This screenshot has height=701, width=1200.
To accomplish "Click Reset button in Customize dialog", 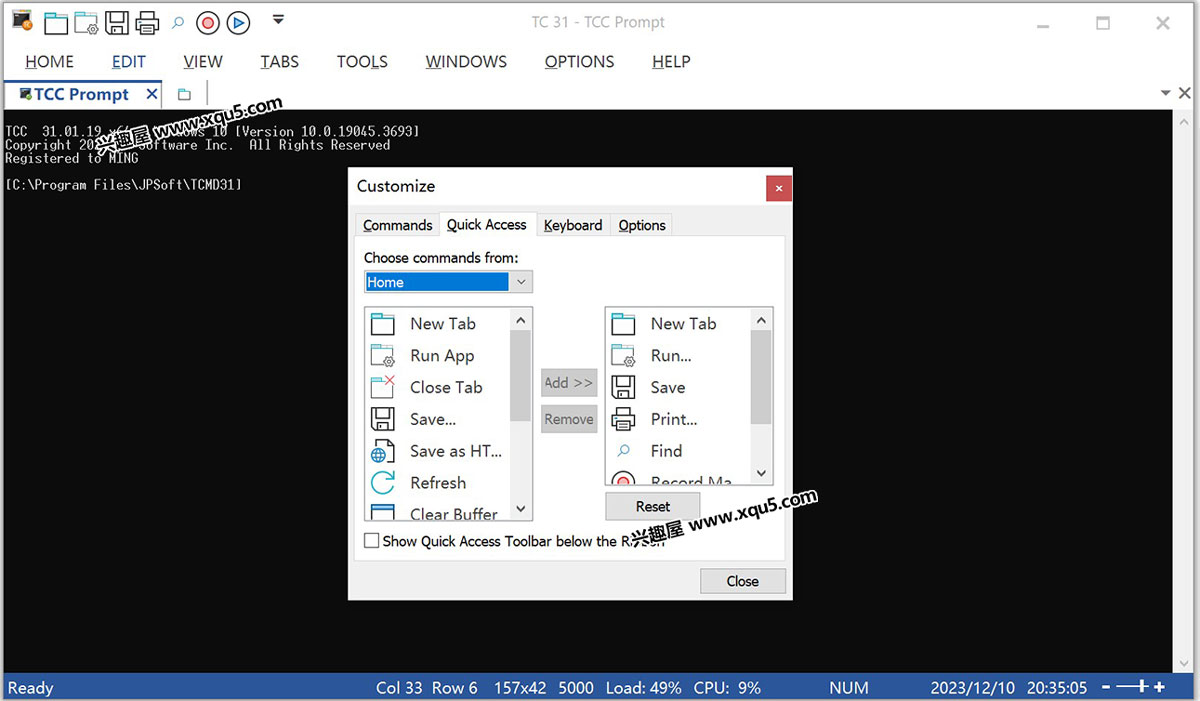I will click(653, 506).
